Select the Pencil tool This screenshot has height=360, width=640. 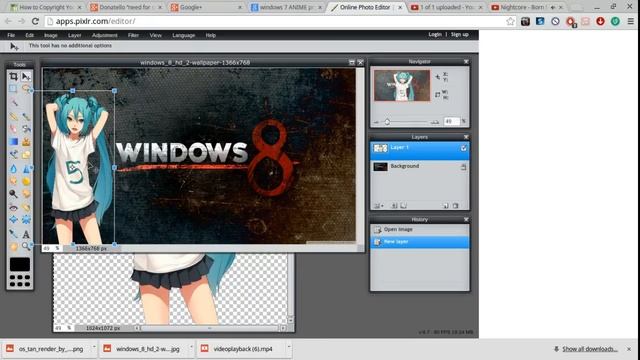(13, 116)
